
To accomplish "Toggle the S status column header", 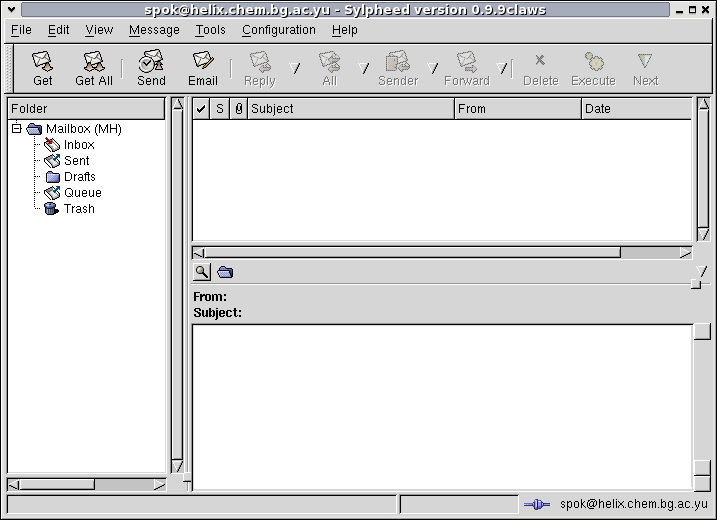I will click(x=220, y=109).
